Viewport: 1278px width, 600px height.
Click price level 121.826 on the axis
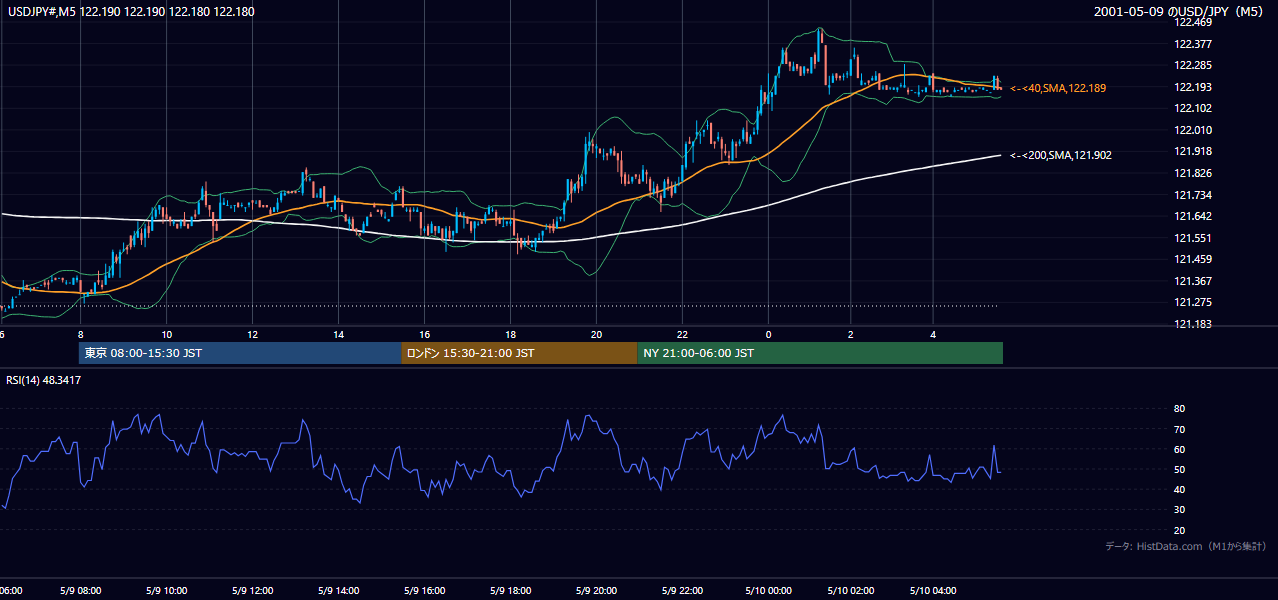(x=1194, y=173)
